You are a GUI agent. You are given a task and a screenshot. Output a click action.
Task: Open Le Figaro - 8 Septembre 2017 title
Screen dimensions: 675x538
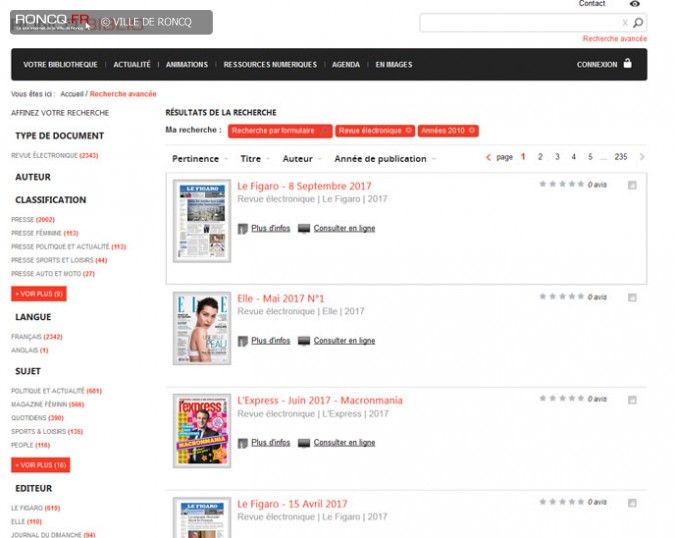(304, 186)
